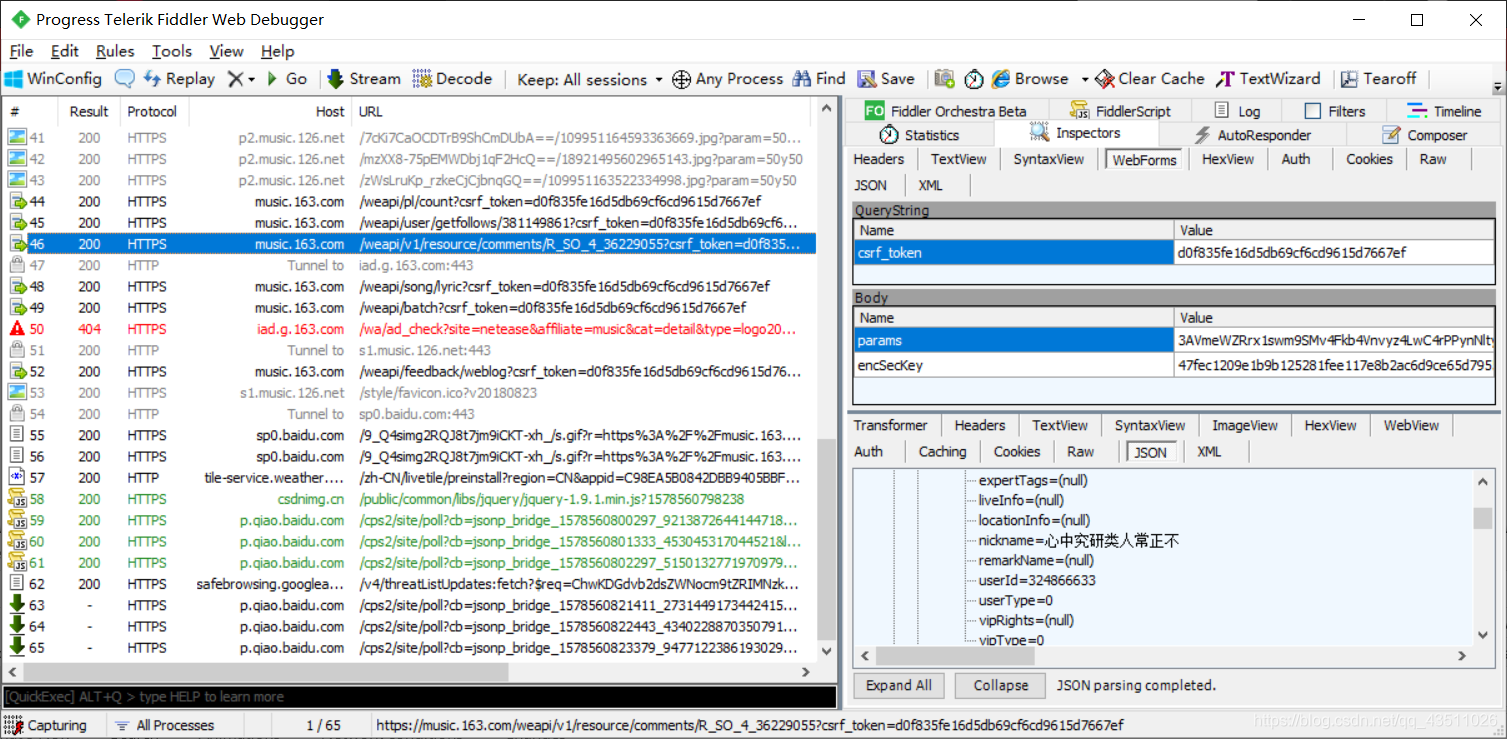
Task: Replay the selected session
Action: pos(180,78)
